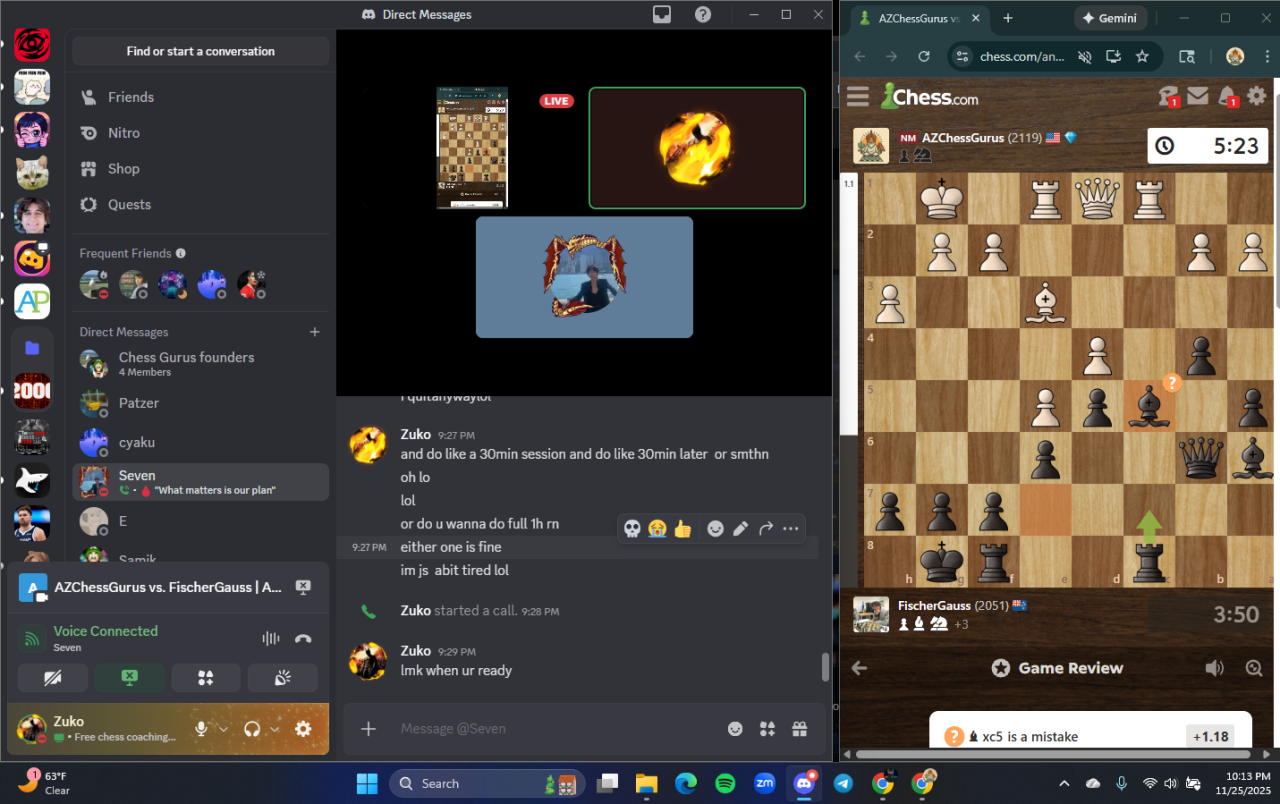Stop streaming using the monitor icon beside the stream title

[303, 588]
